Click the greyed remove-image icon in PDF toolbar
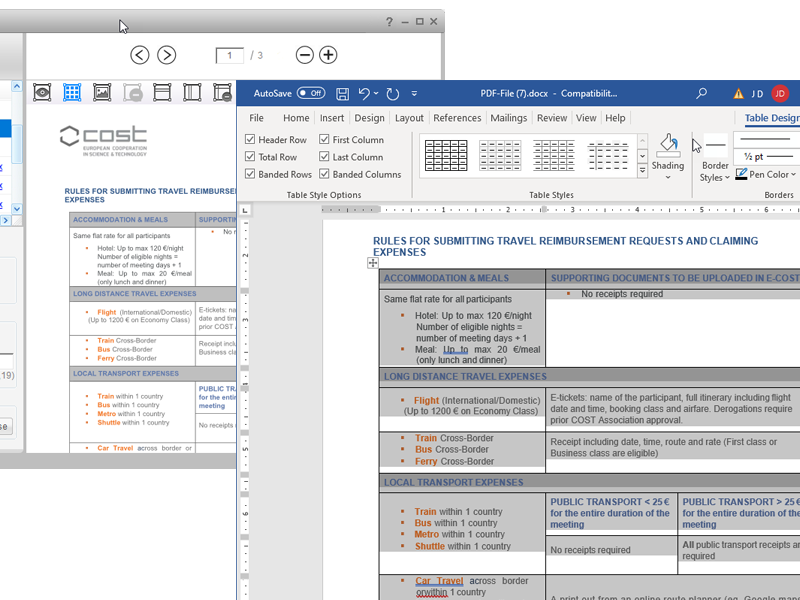800x600 pixels. point(133,92)
